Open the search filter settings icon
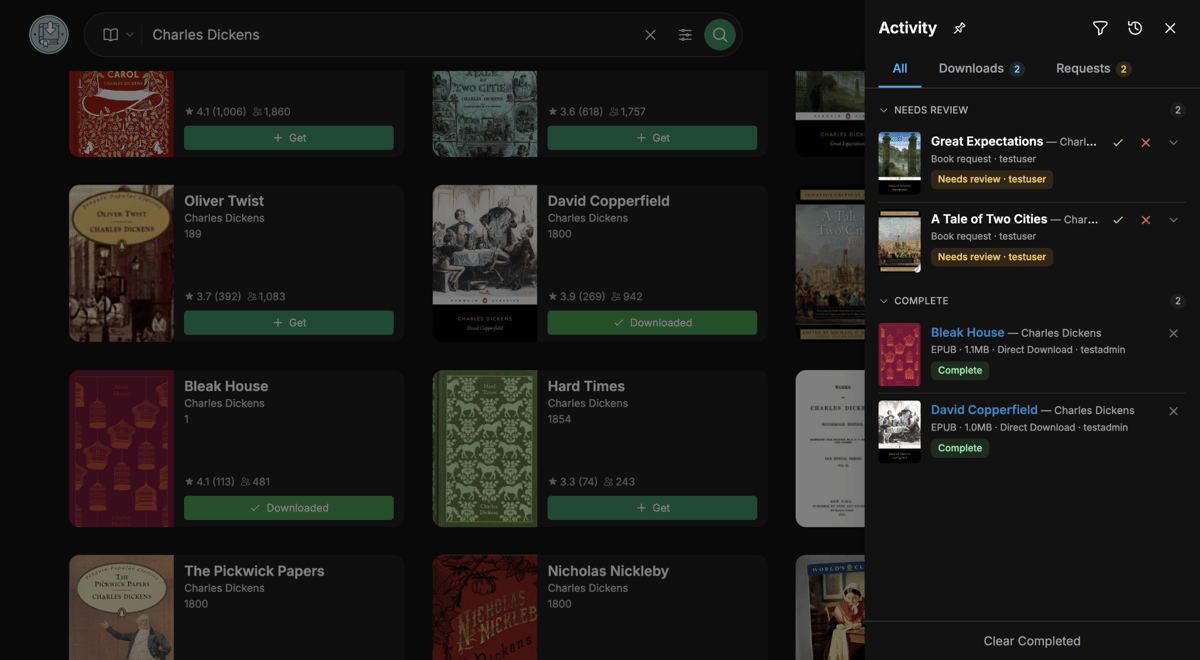This screenshot has width=1200, height=660. pos(685,35)
